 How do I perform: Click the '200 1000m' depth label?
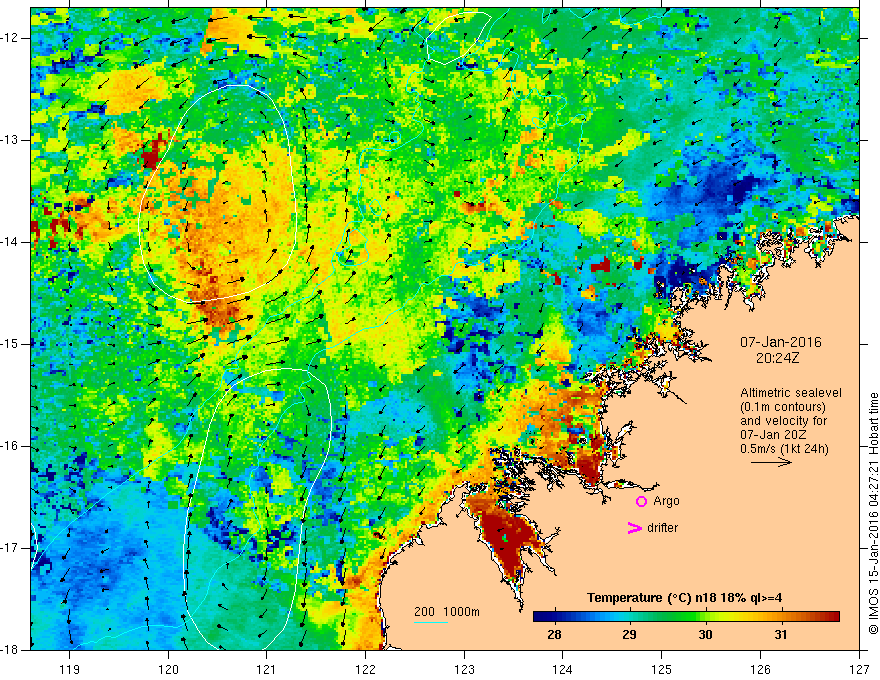[447, 612]
